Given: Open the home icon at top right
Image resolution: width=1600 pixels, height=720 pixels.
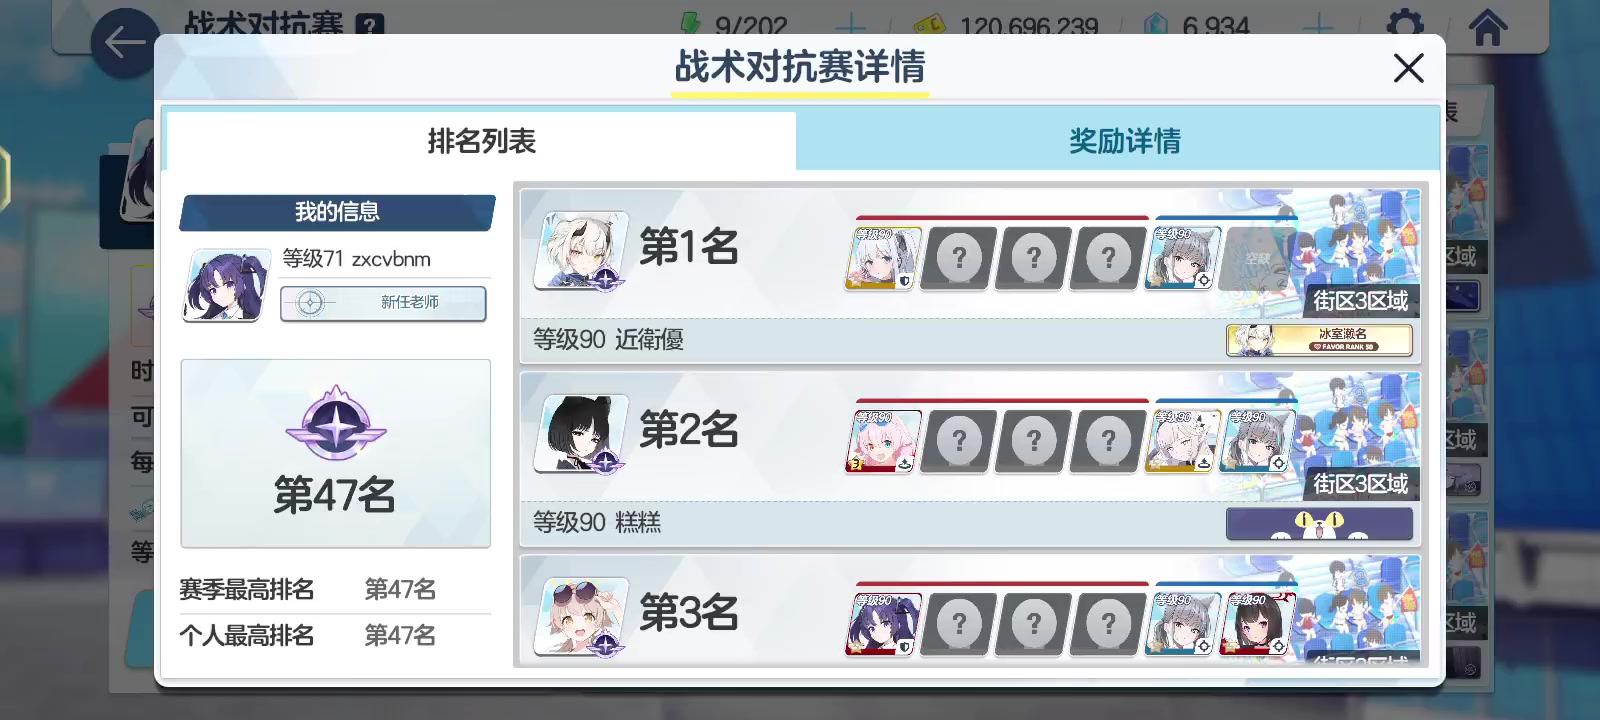Looking at the screenshot, I should [1487, 26].
